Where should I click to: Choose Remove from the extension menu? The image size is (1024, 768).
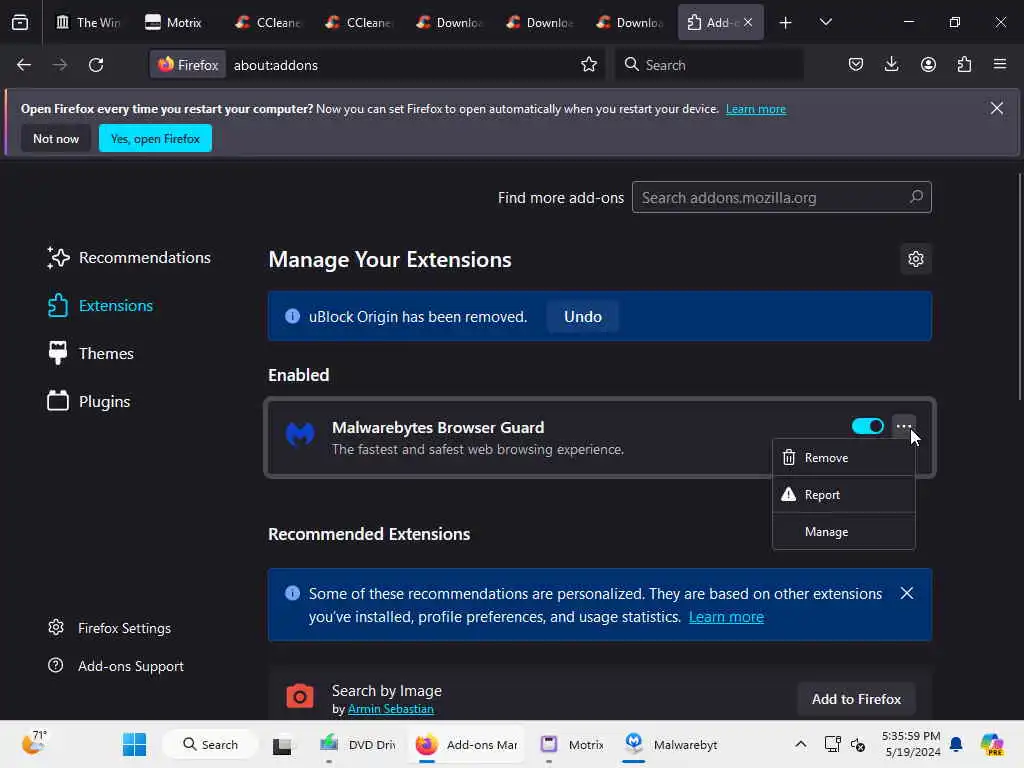[x=844, y=458]
